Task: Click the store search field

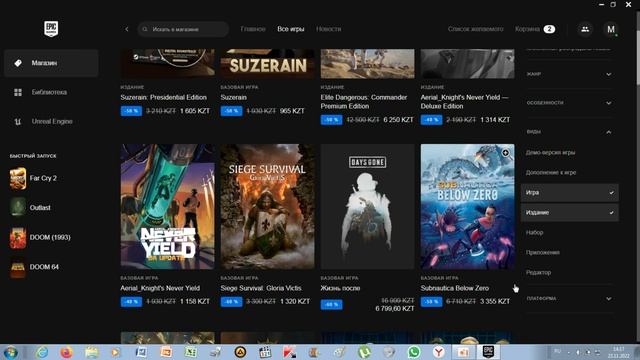Action: click(x=183, y=29)
